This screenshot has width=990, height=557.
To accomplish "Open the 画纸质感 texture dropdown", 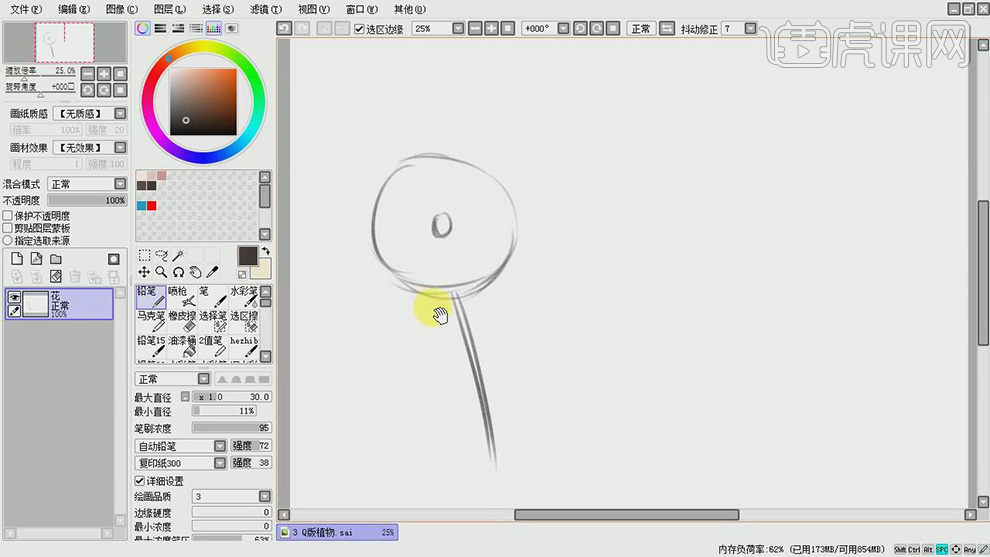I will pyautogui.click(x=120, y=114).
